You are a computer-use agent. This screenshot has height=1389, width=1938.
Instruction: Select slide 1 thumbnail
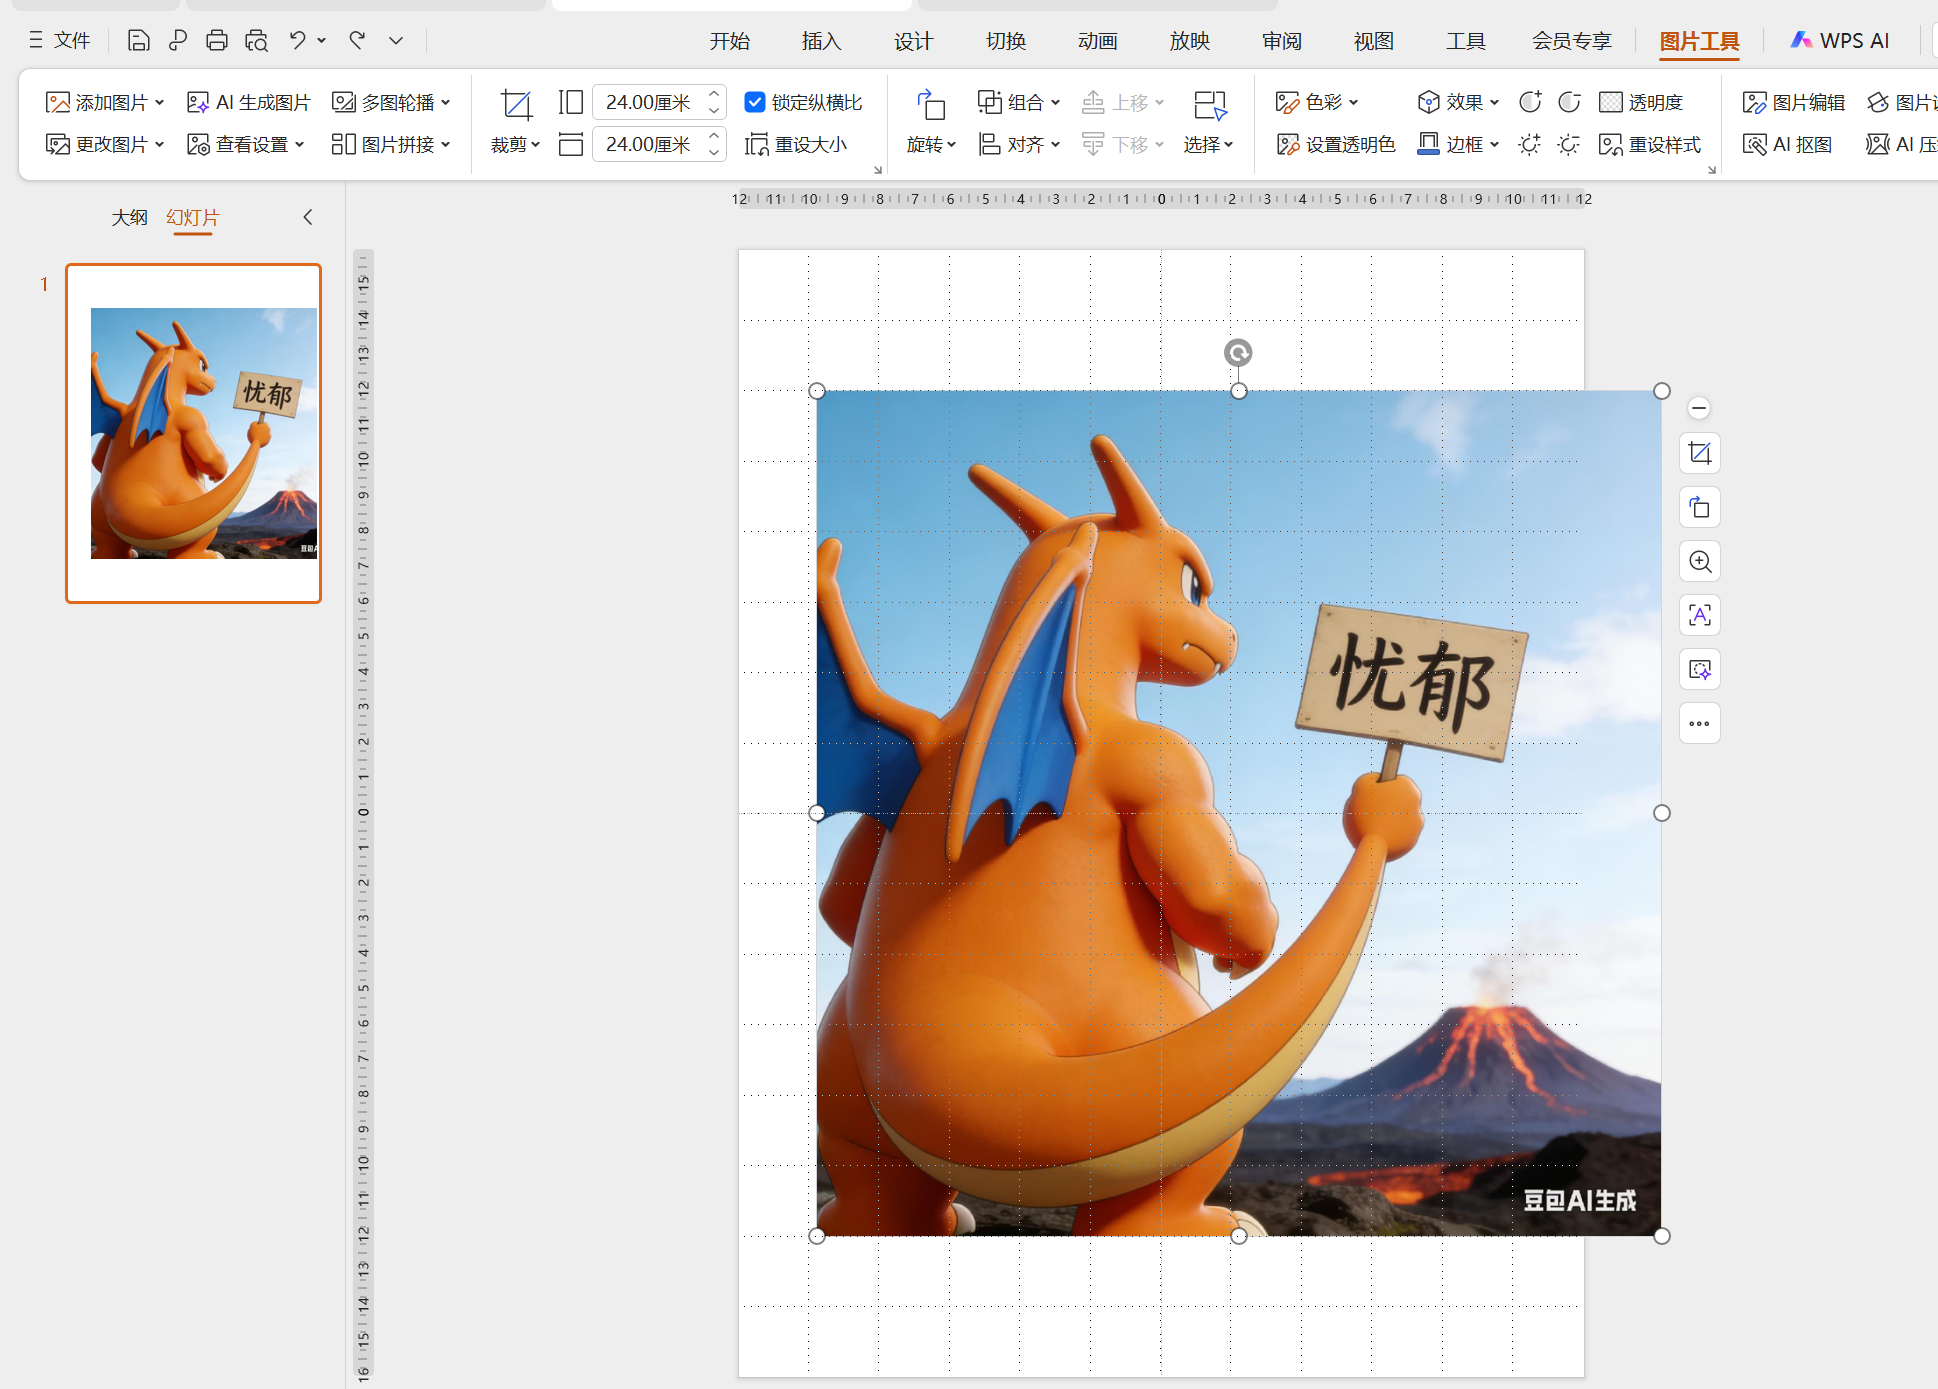(x=194, y=433)
